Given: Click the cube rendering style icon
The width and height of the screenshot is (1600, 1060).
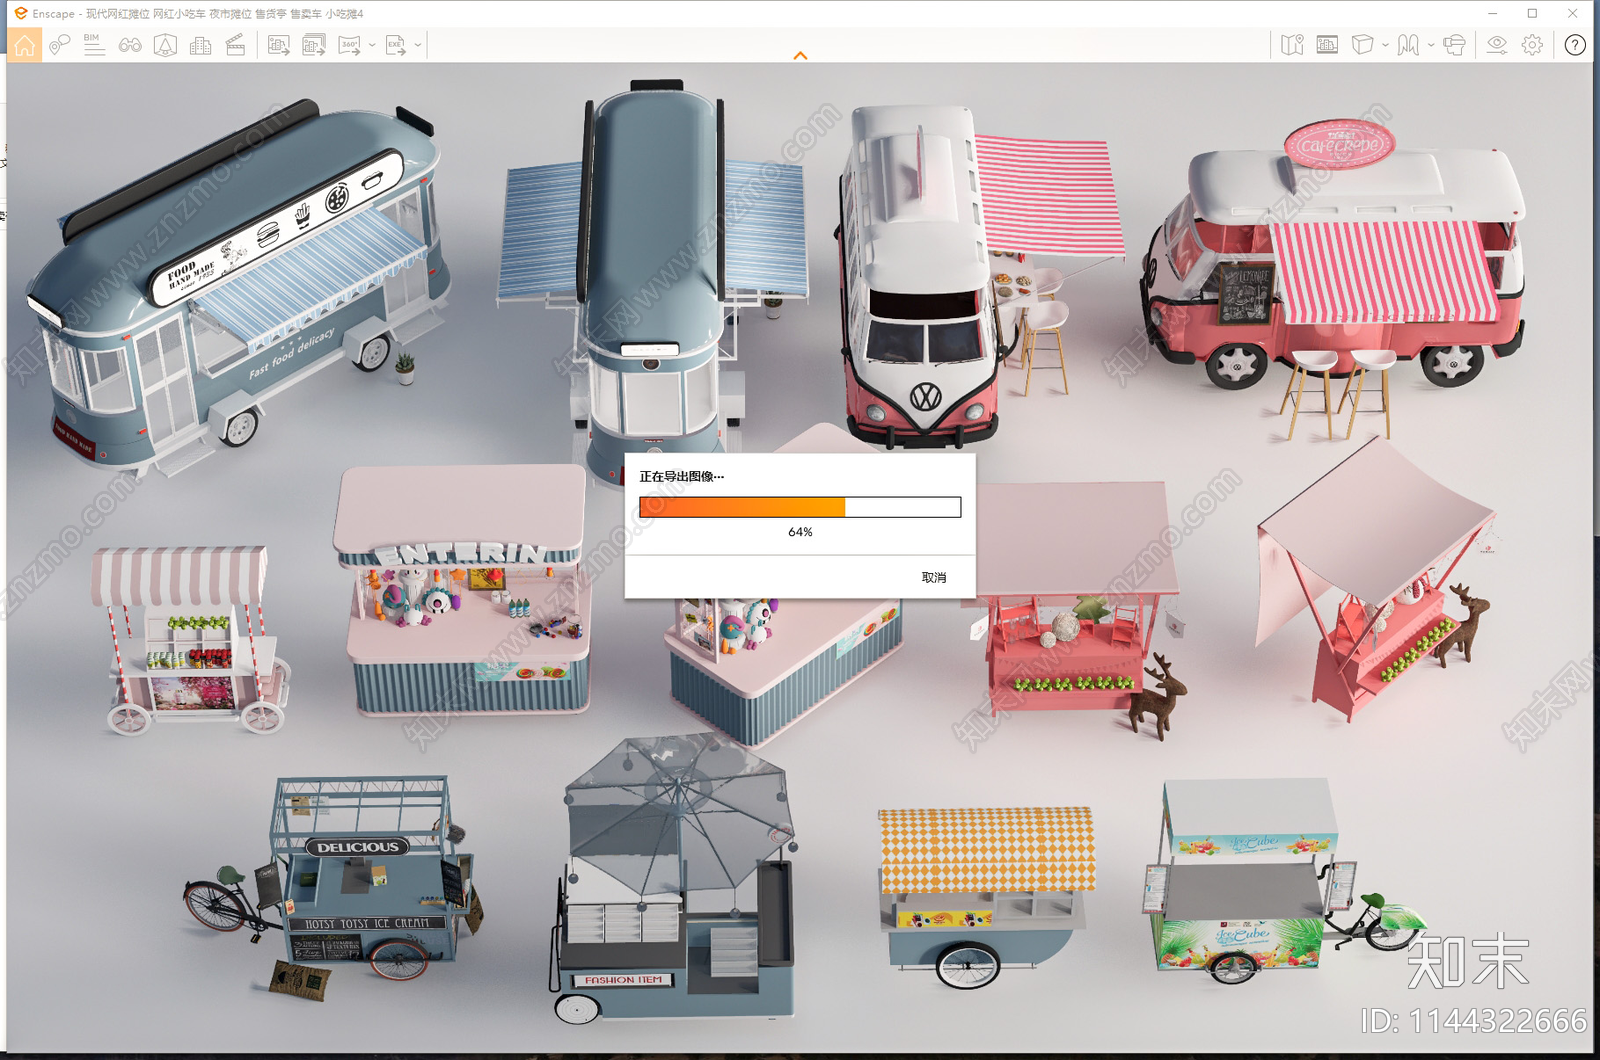Looking at the screenshot, I should (1362, 45).
